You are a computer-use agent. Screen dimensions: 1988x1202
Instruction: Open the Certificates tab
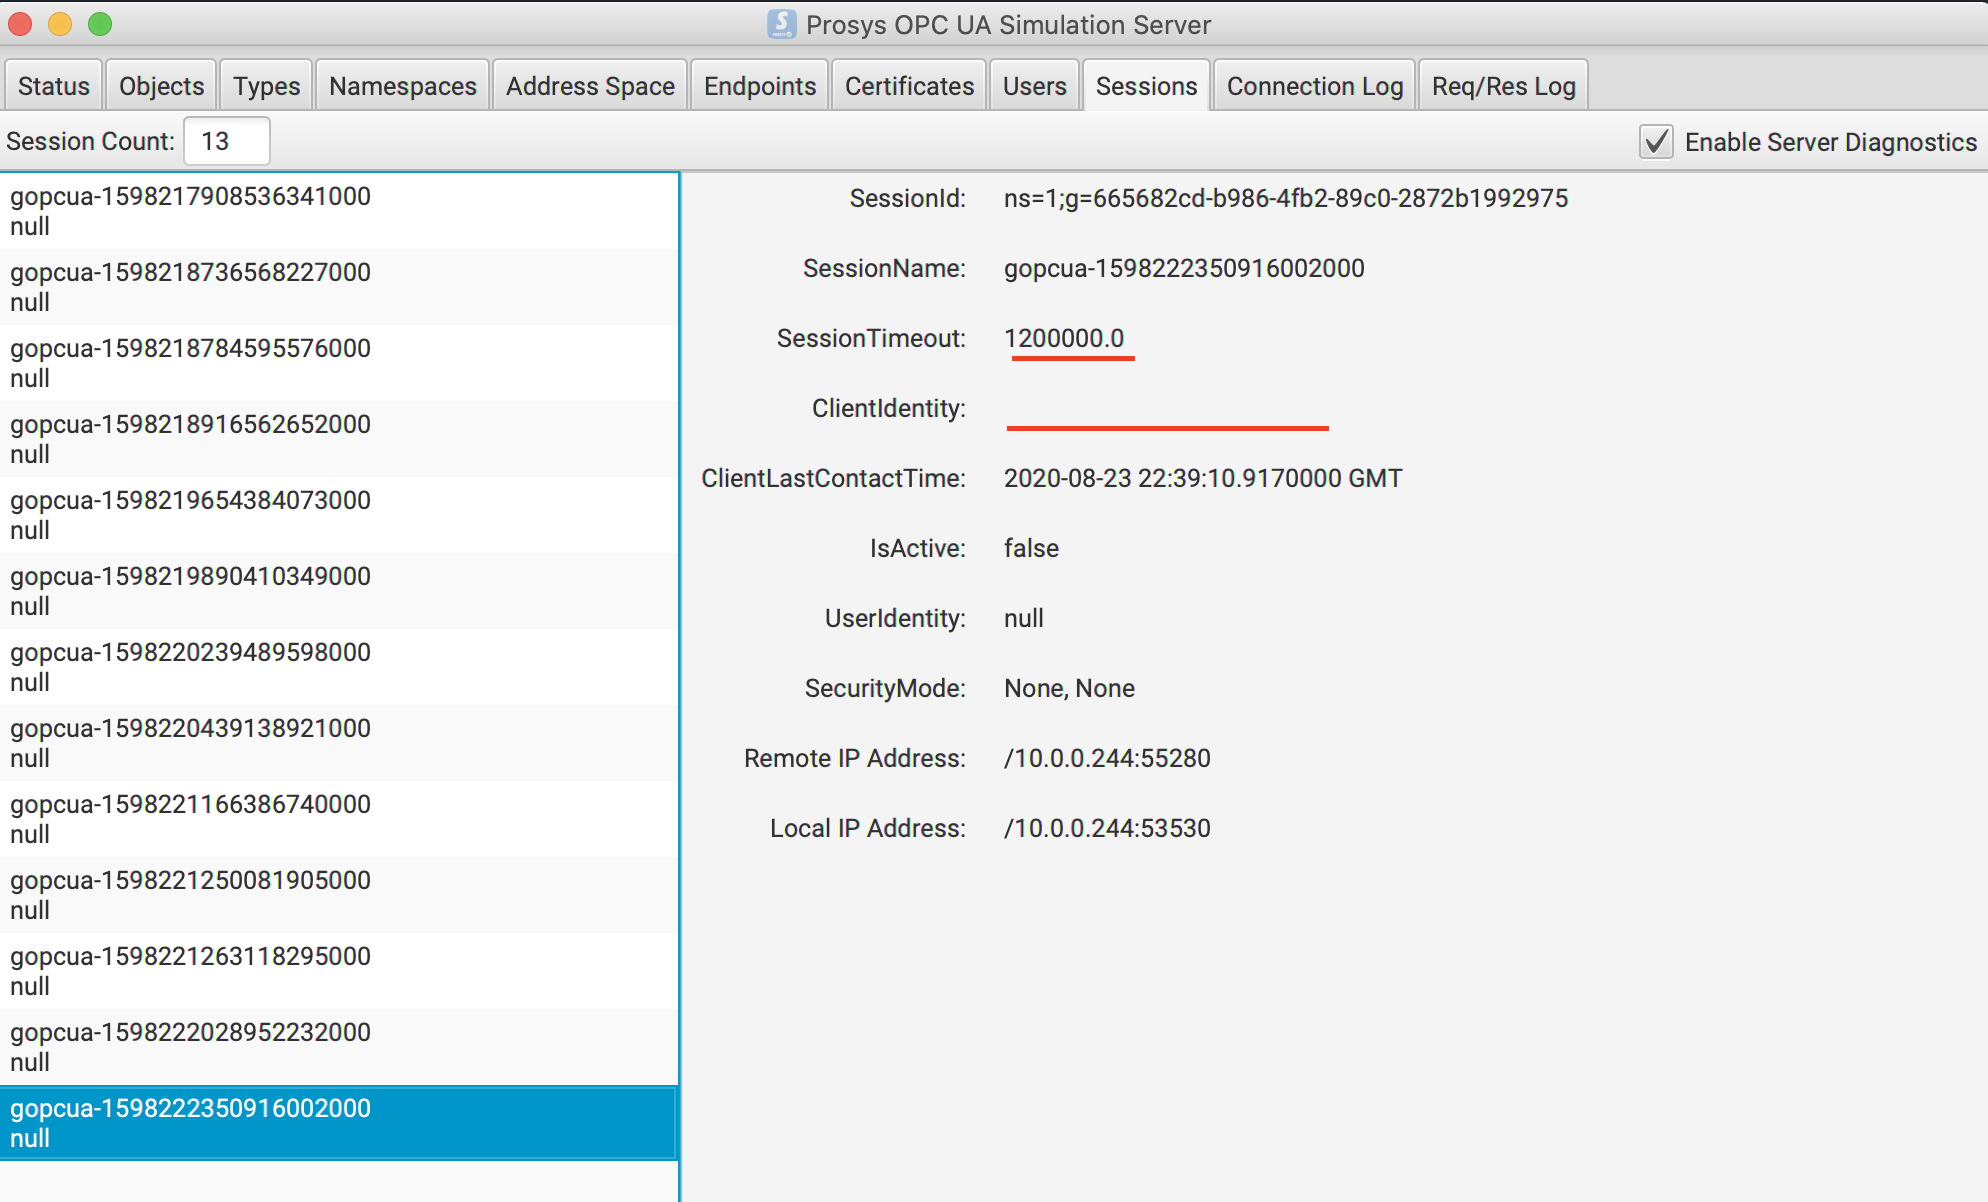(x=909, y=86)
